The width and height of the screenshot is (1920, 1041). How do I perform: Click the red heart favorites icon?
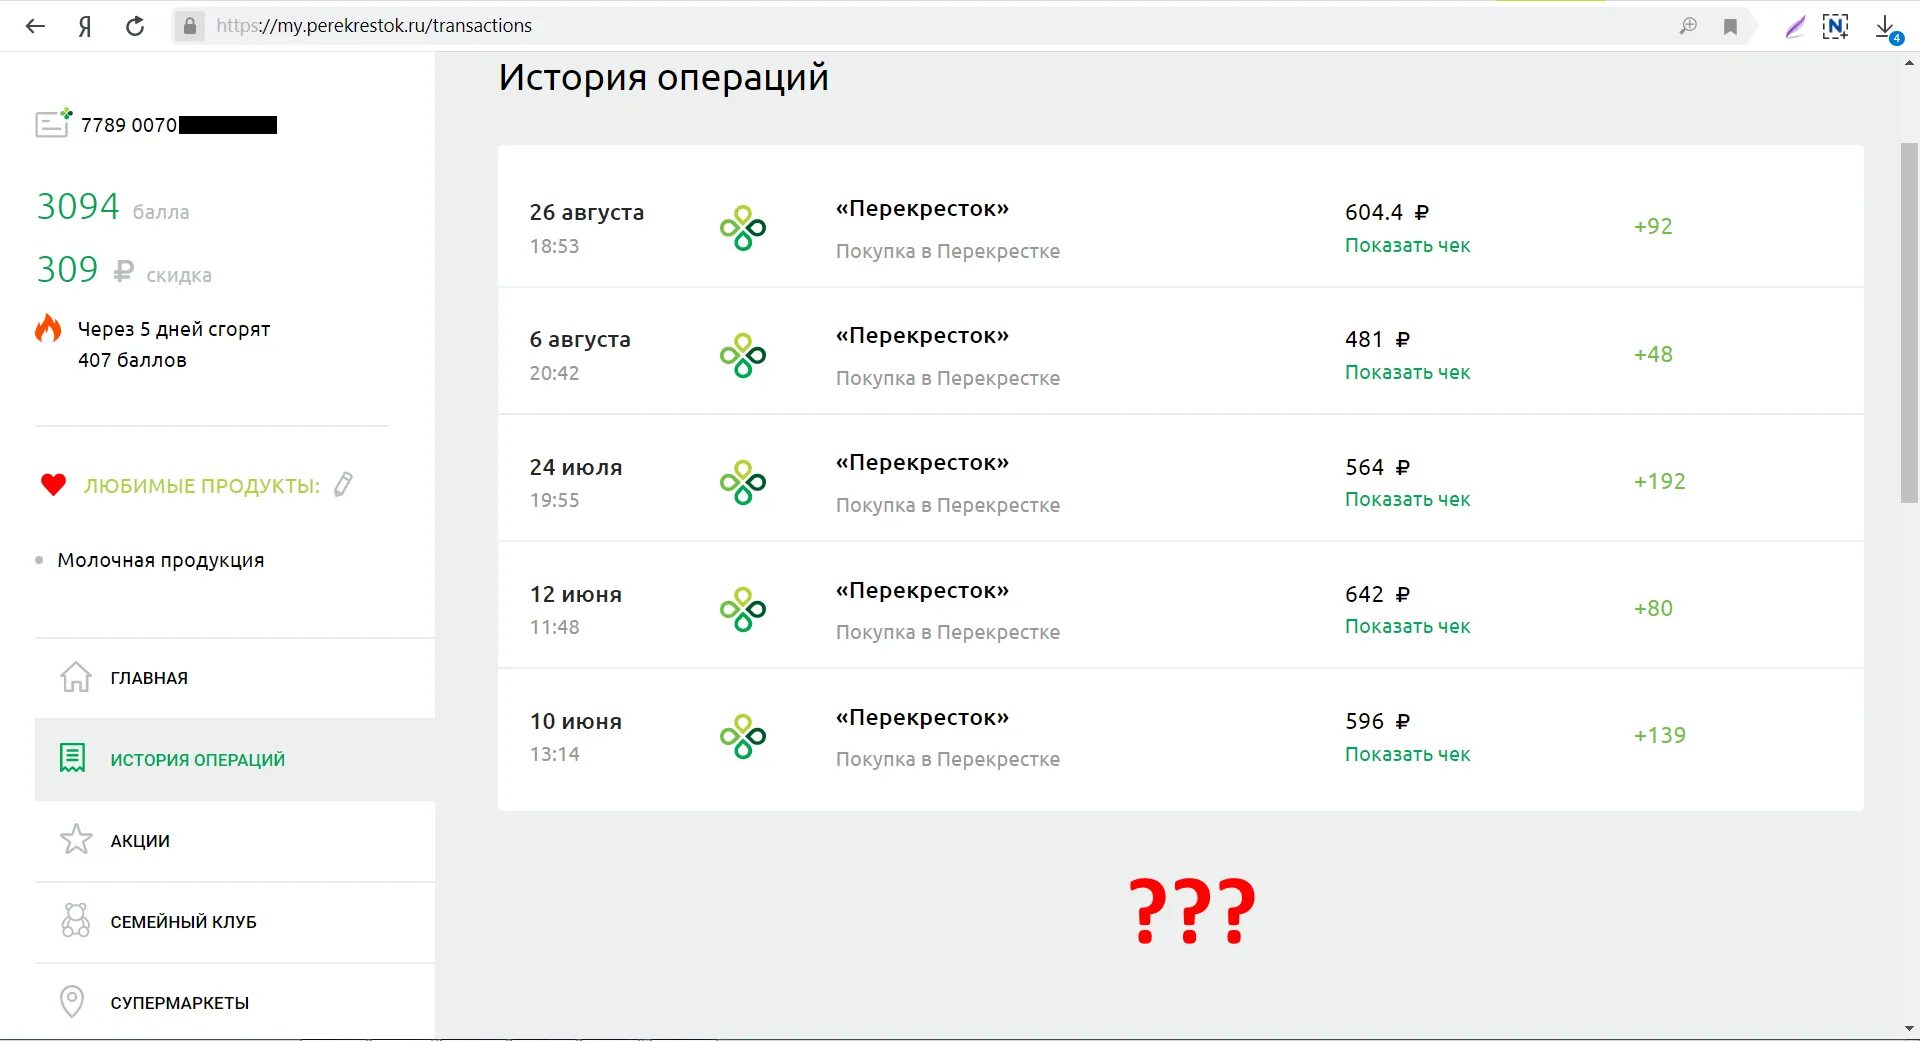click(53, 485)
